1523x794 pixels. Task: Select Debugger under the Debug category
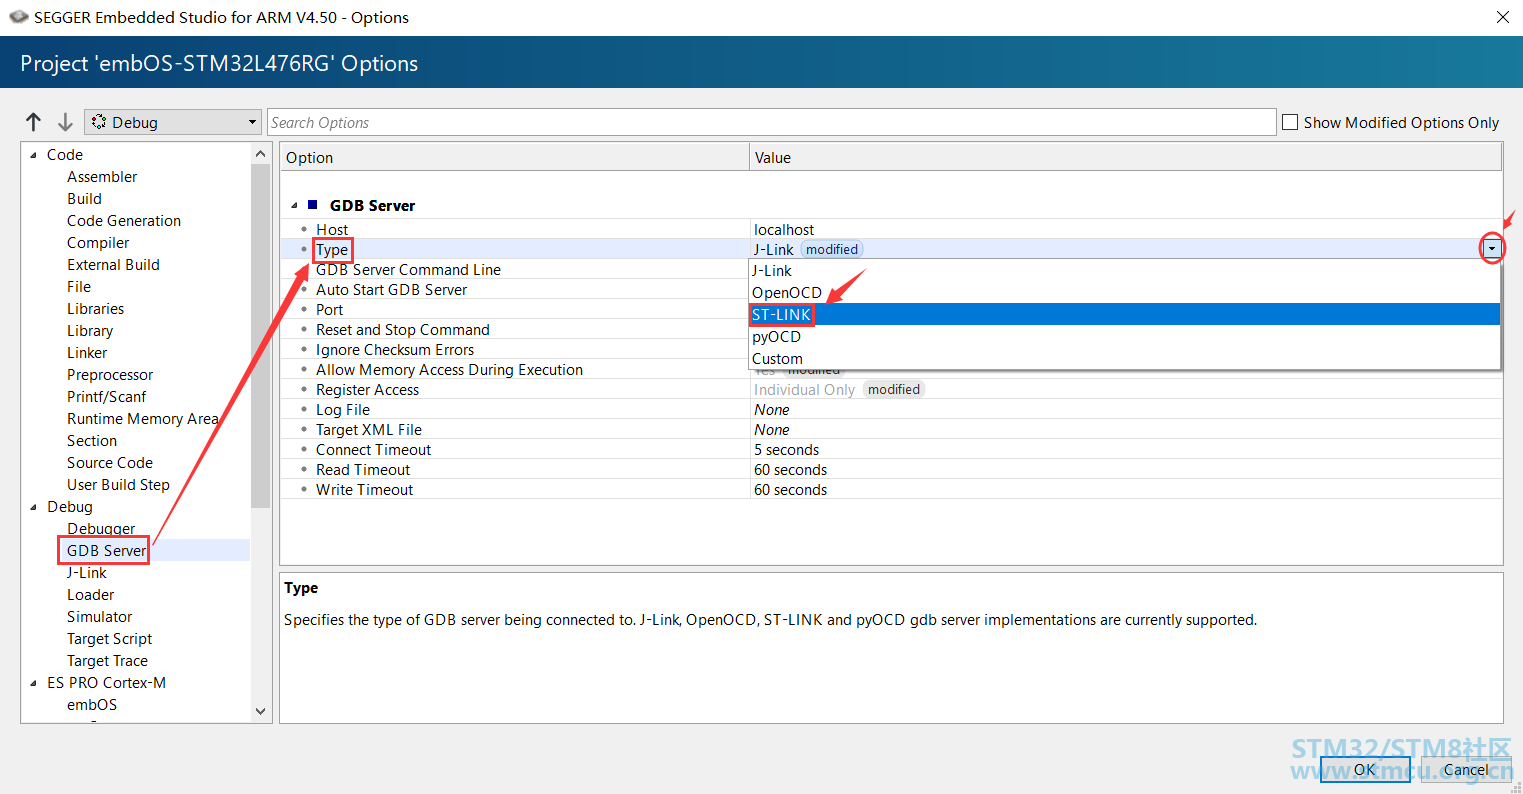(x=101, y=529)
